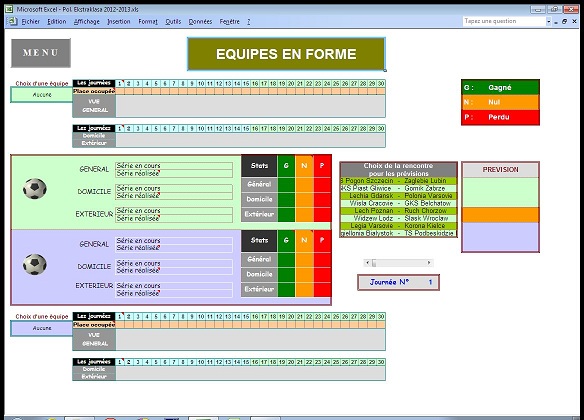Click the Excel application icon in title bar
Viewport: 584px width, 420px height.
click(x=9, y=9)
